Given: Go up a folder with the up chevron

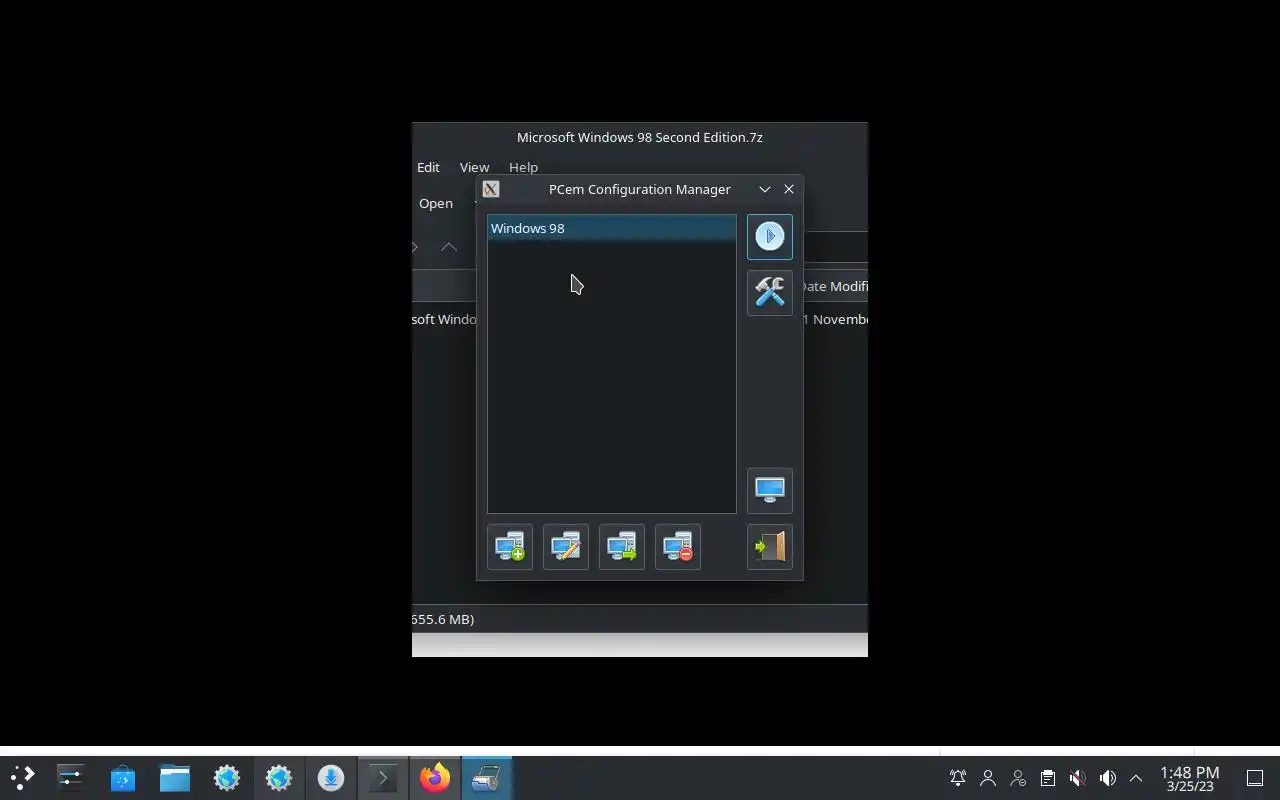Looking at the screenshot, I should click(x=449, y=247).
